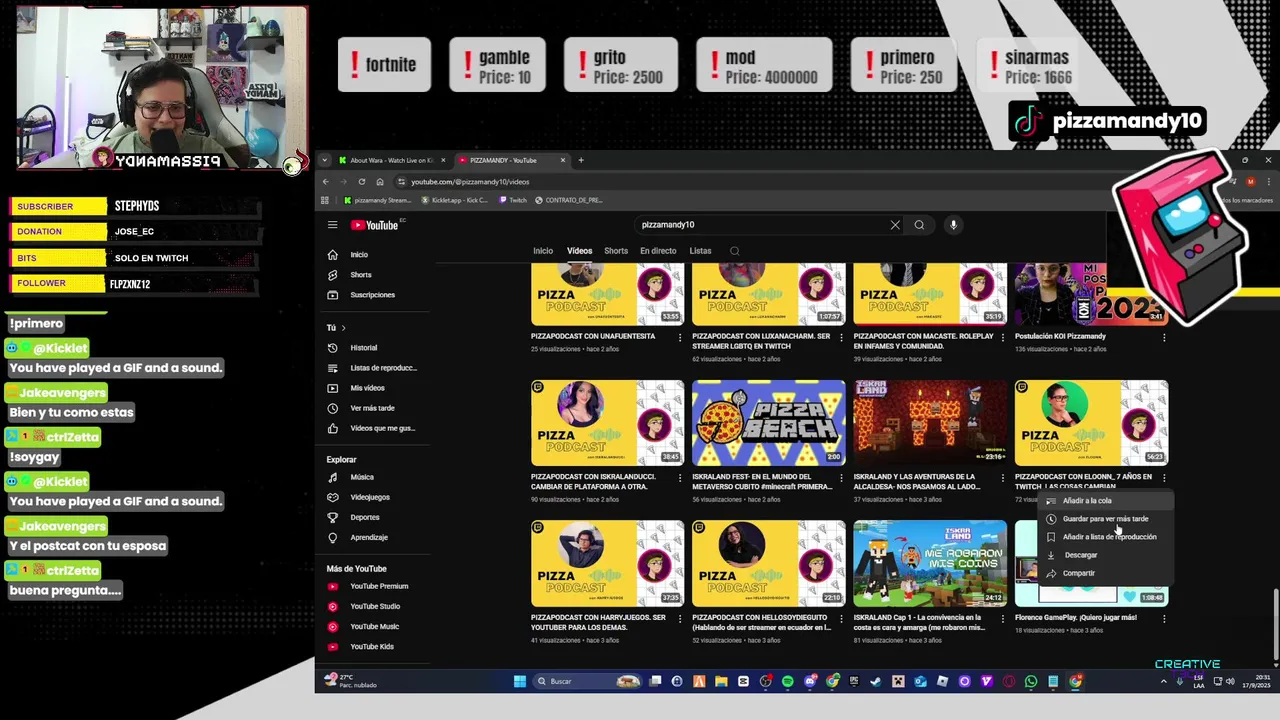Screen dimensions: 1280x720
Task: Click the YouTube page vertical scrollbar
Action: (1275, 625)
